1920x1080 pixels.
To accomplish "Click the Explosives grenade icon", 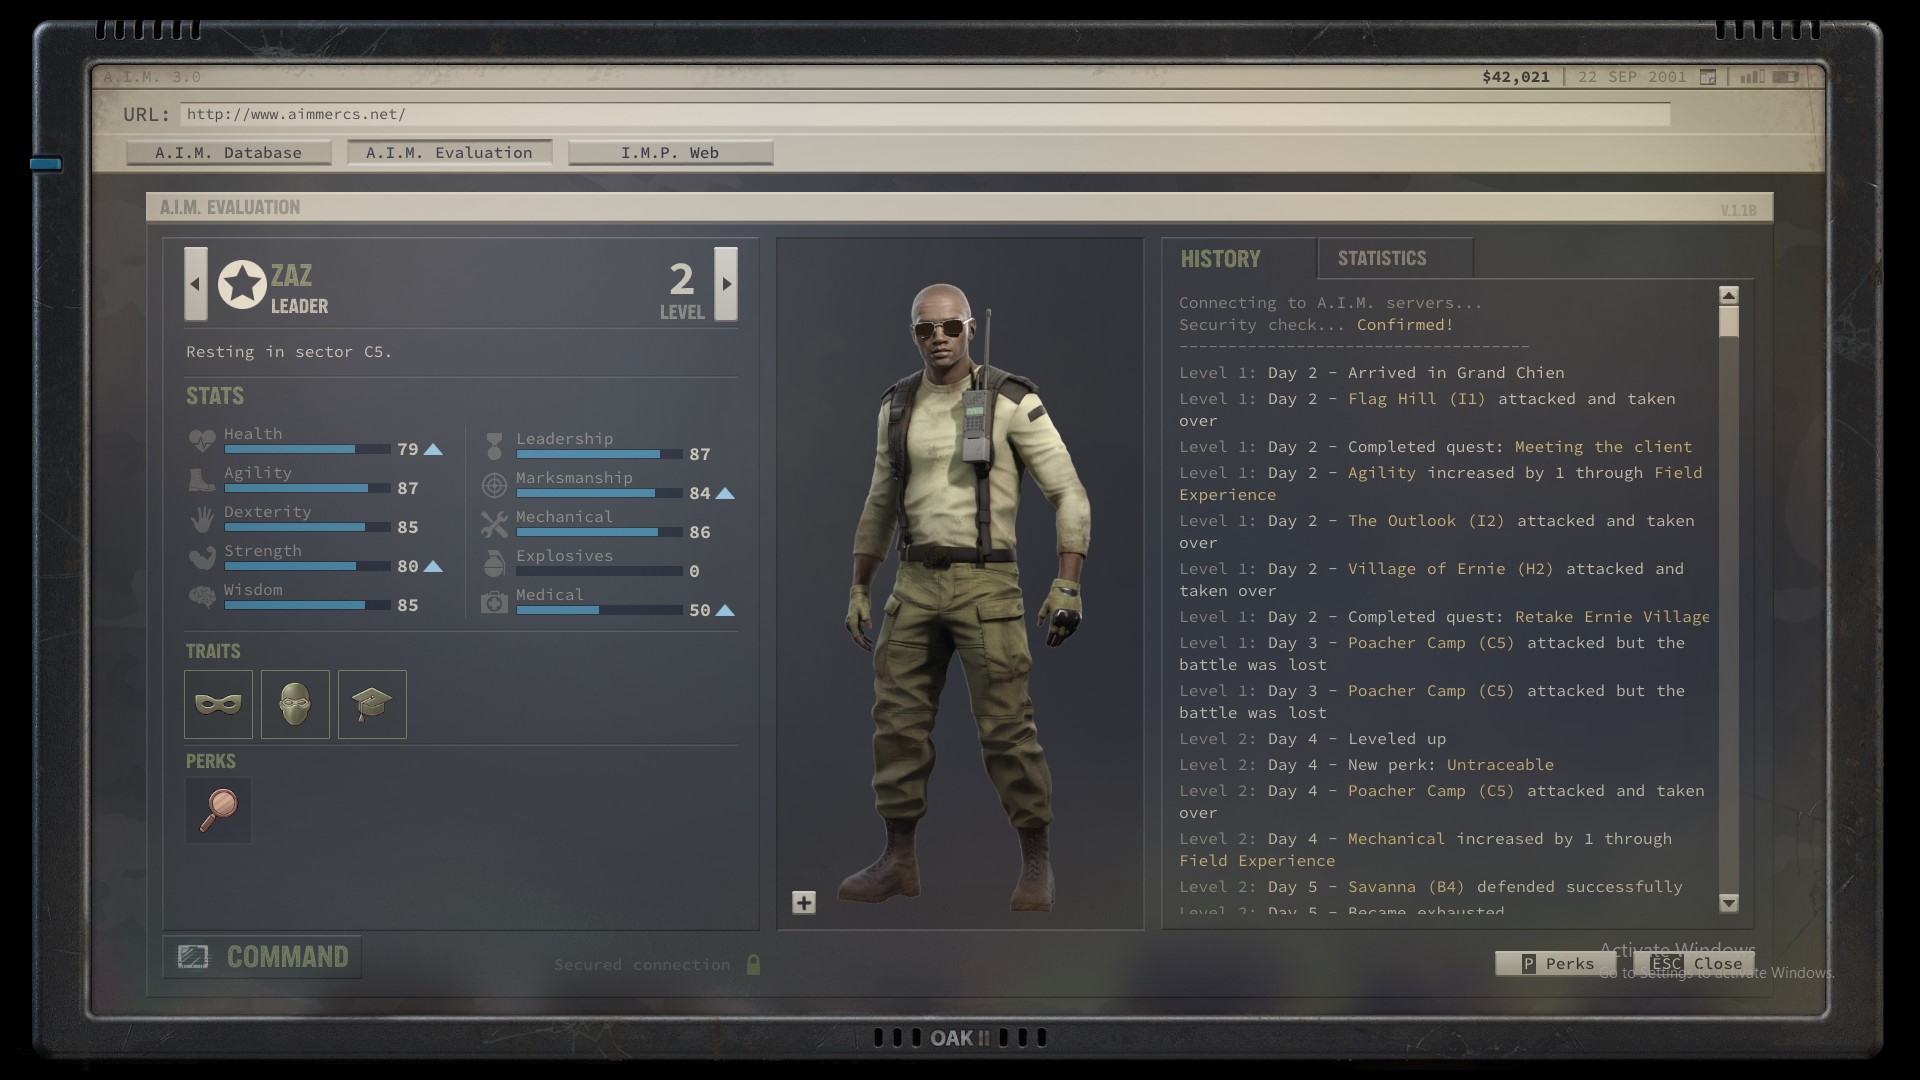I will pos(494,563).
